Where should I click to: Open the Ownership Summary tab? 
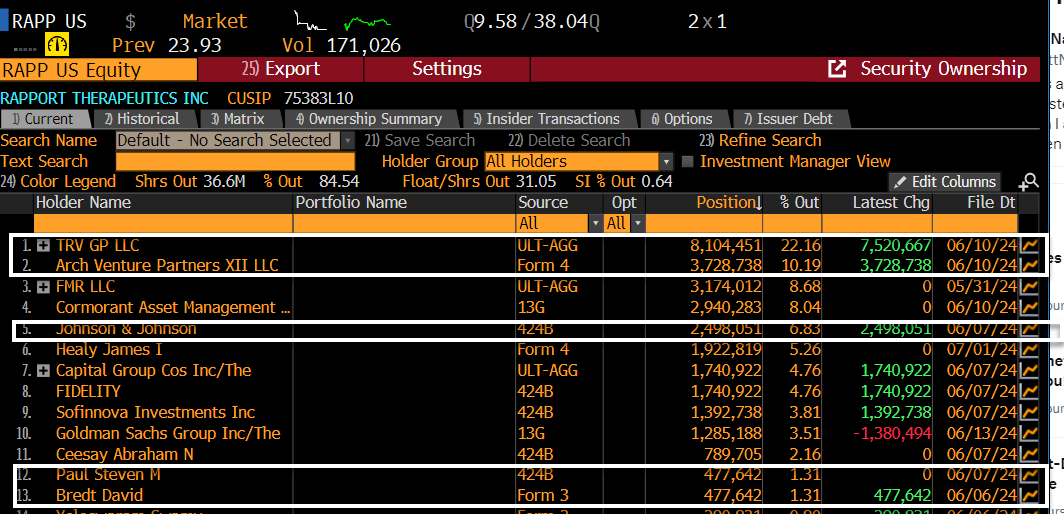pos(369,119)
